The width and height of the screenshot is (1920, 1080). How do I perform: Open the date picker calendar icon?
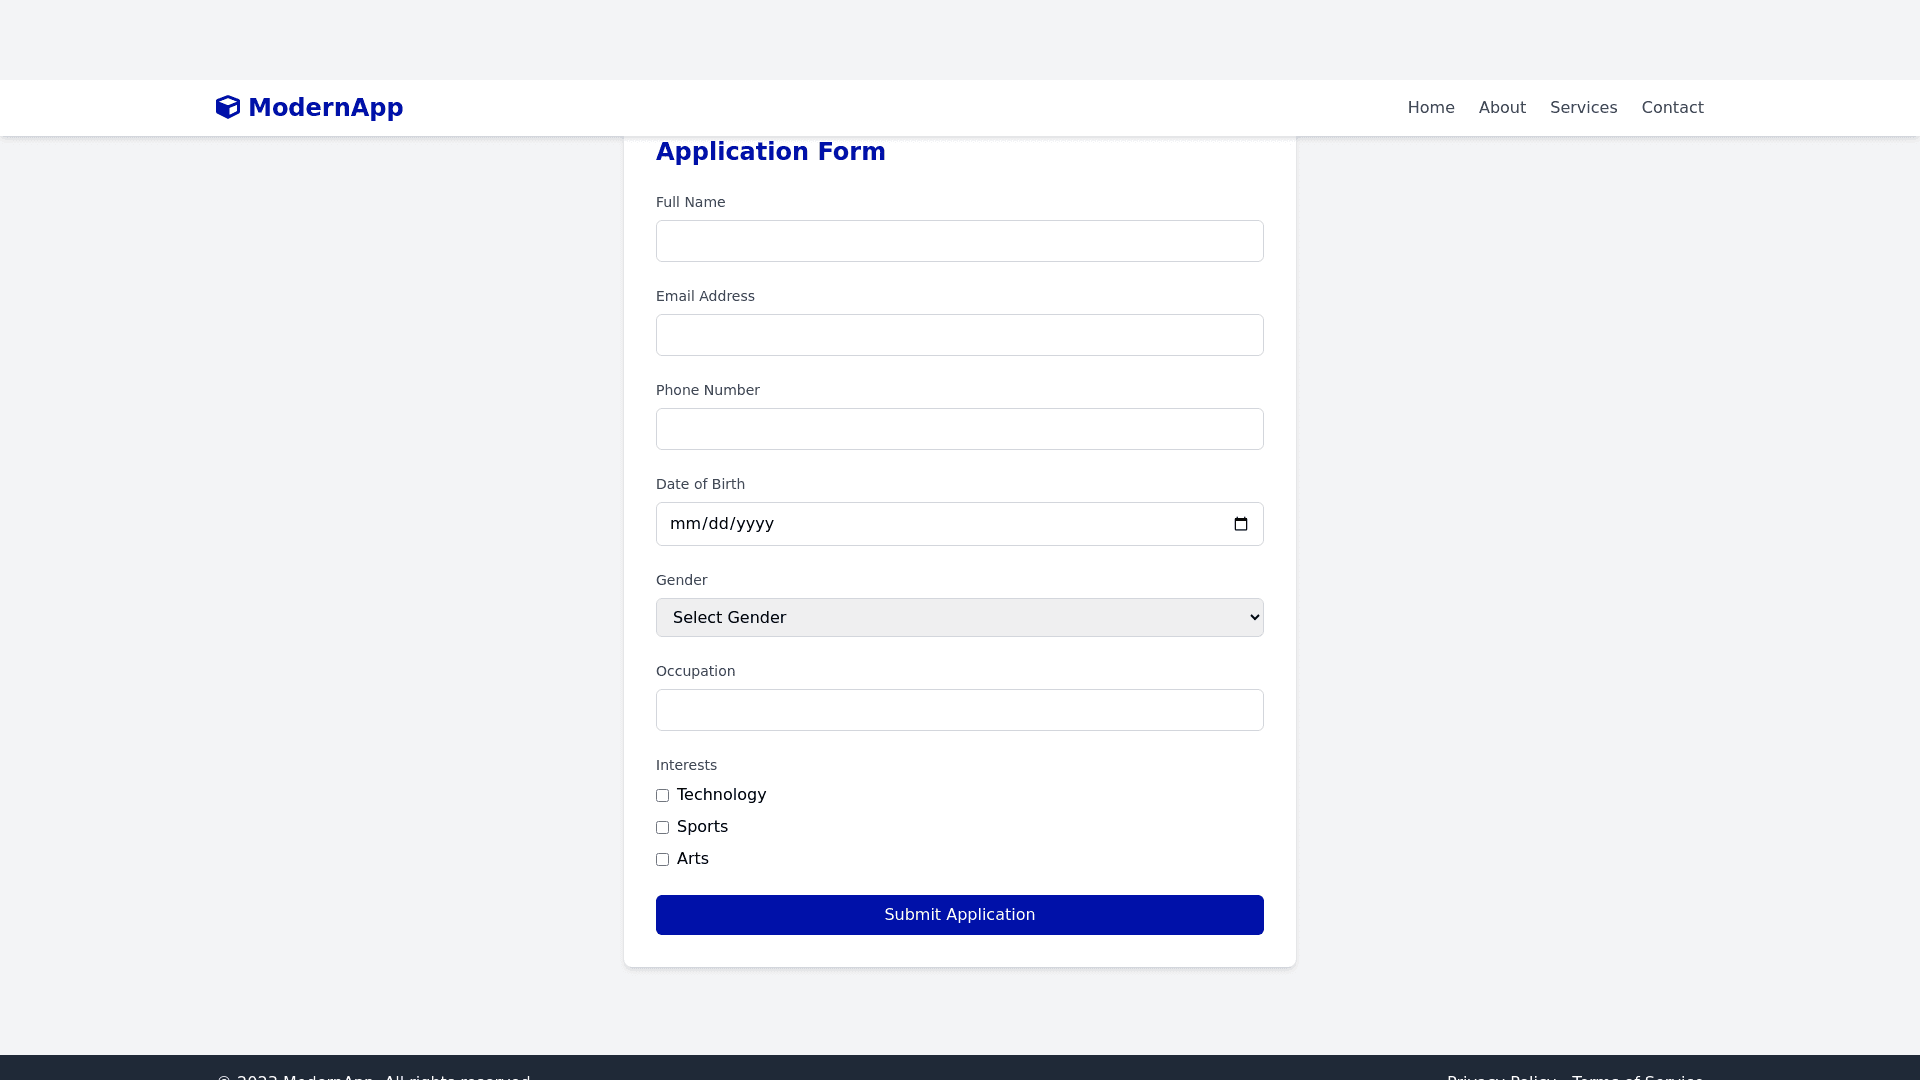click(1241, 524)
